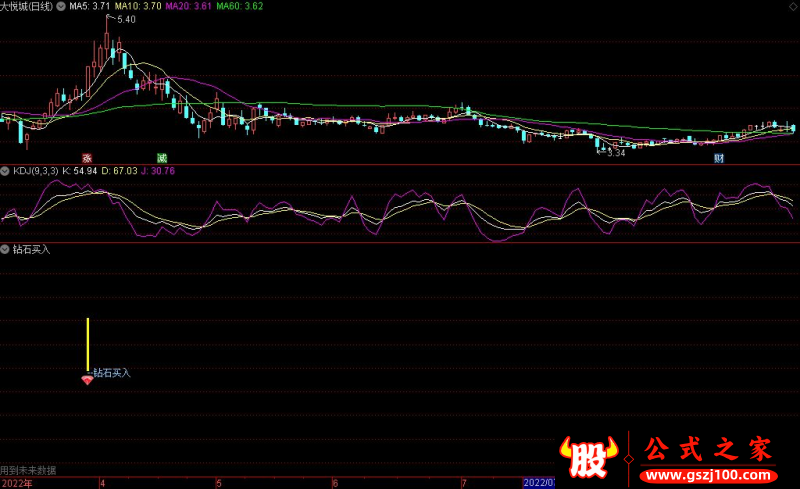
Task: Click the red bull 股 logo icon
Action: point(589,456)
